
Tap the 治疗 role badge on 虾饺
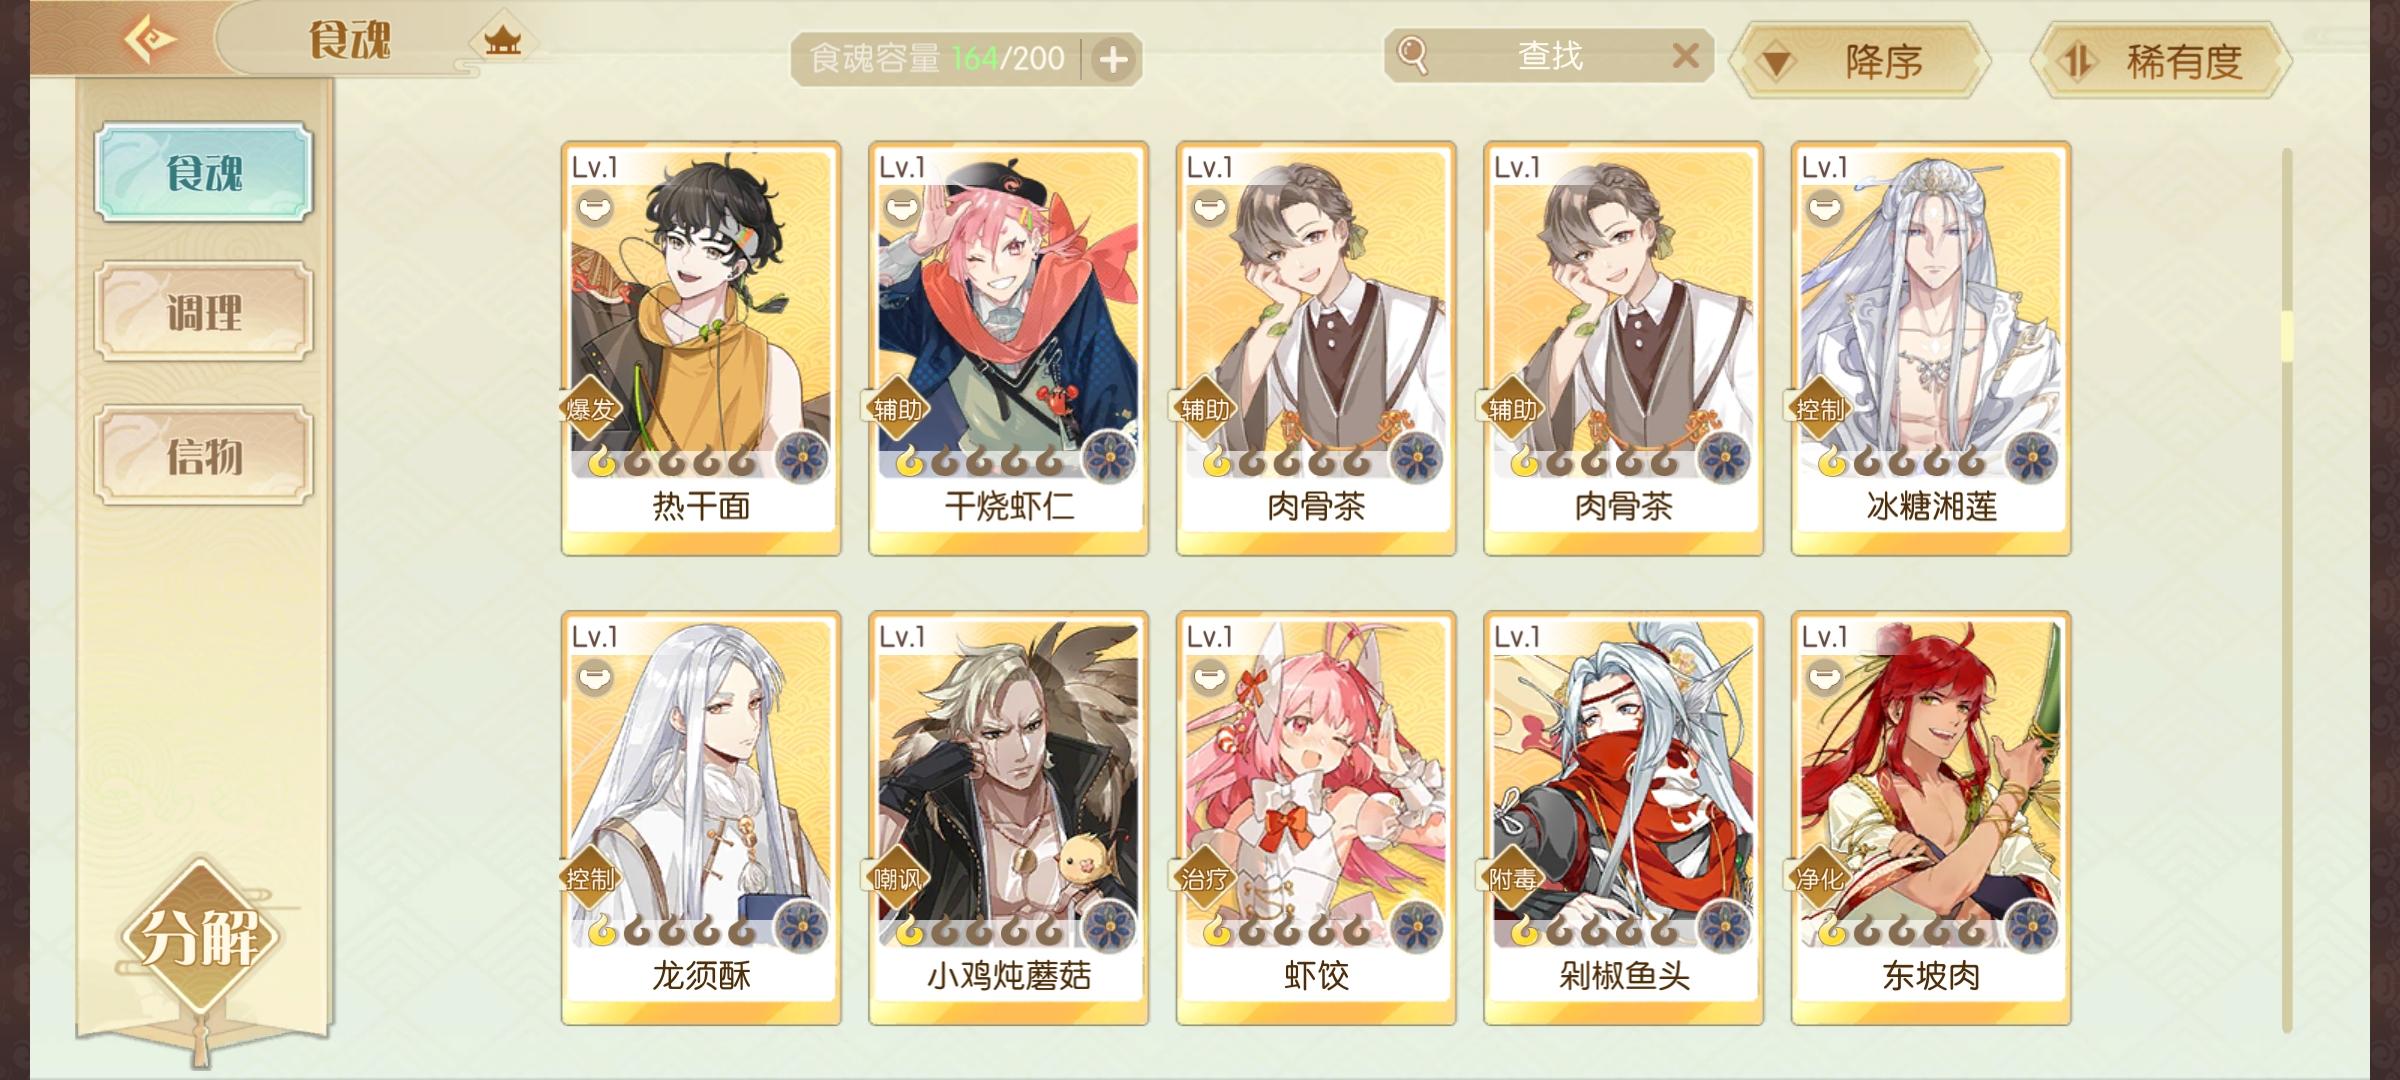pyautogui.click(x=1204, y=879)
